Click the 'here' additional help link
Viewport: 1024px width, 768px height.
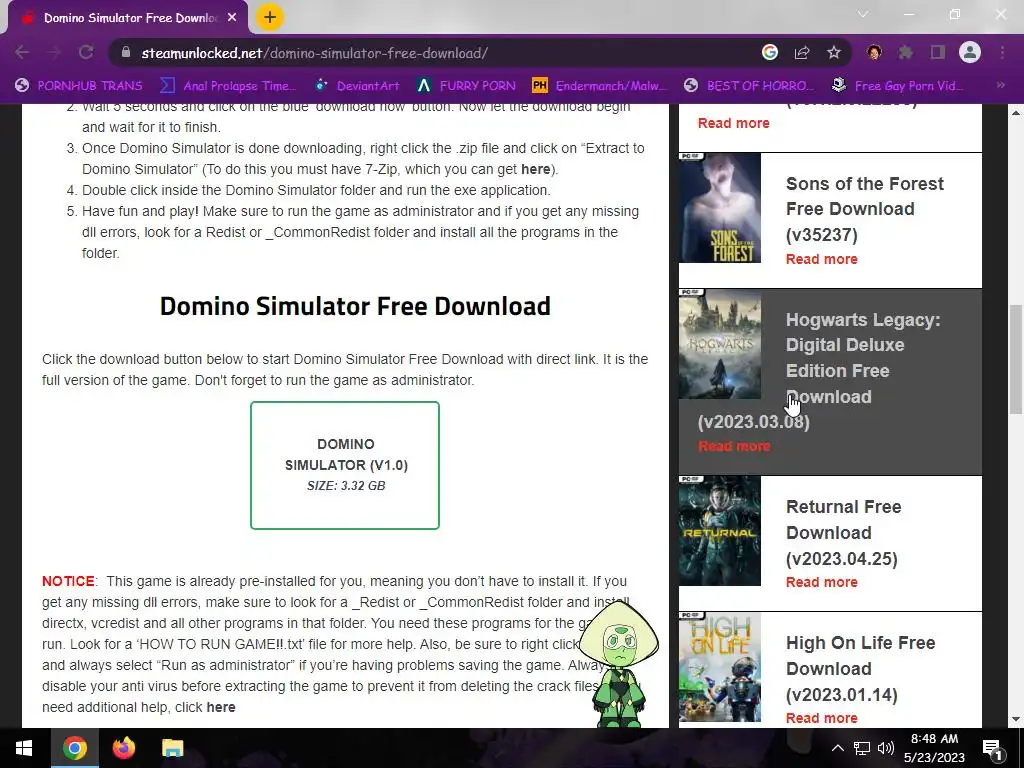pyautogui.click(x=221, y=707)
